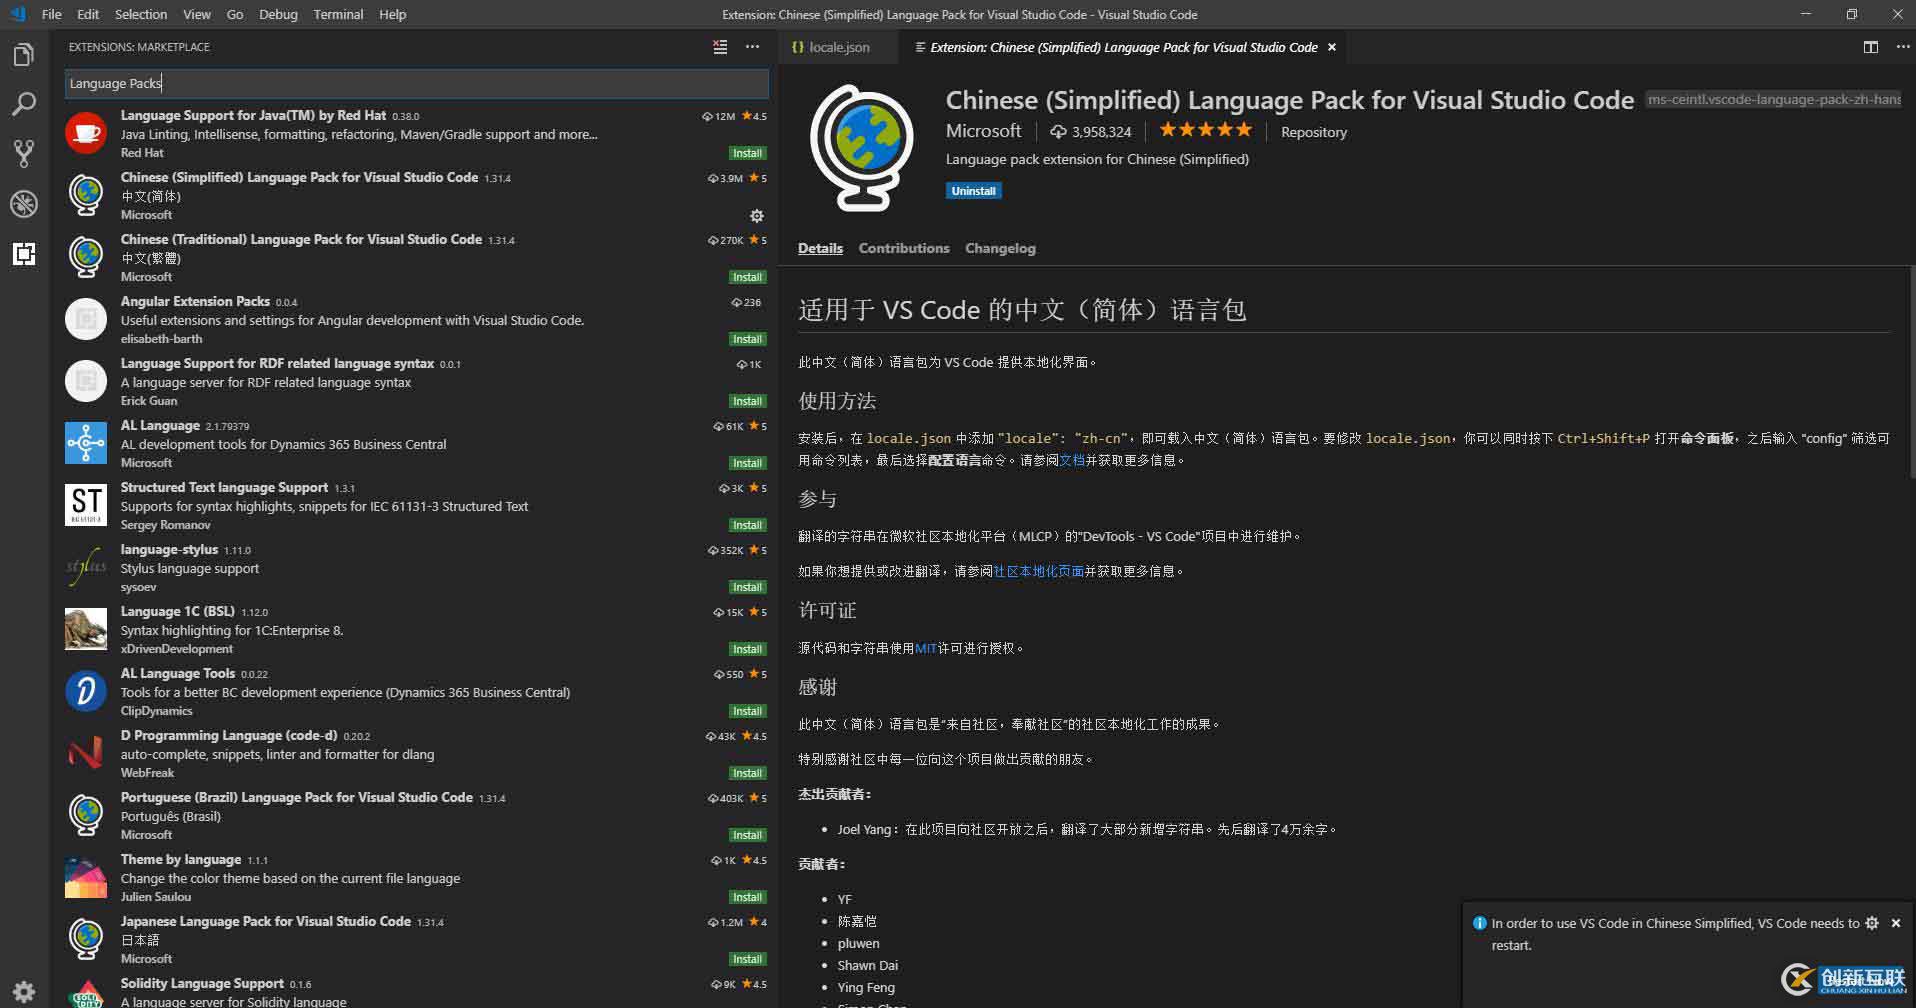Open the Source Control icon
This screenshot has height=1008, width=1916.
pyautogui.click(x=24, y=154)
